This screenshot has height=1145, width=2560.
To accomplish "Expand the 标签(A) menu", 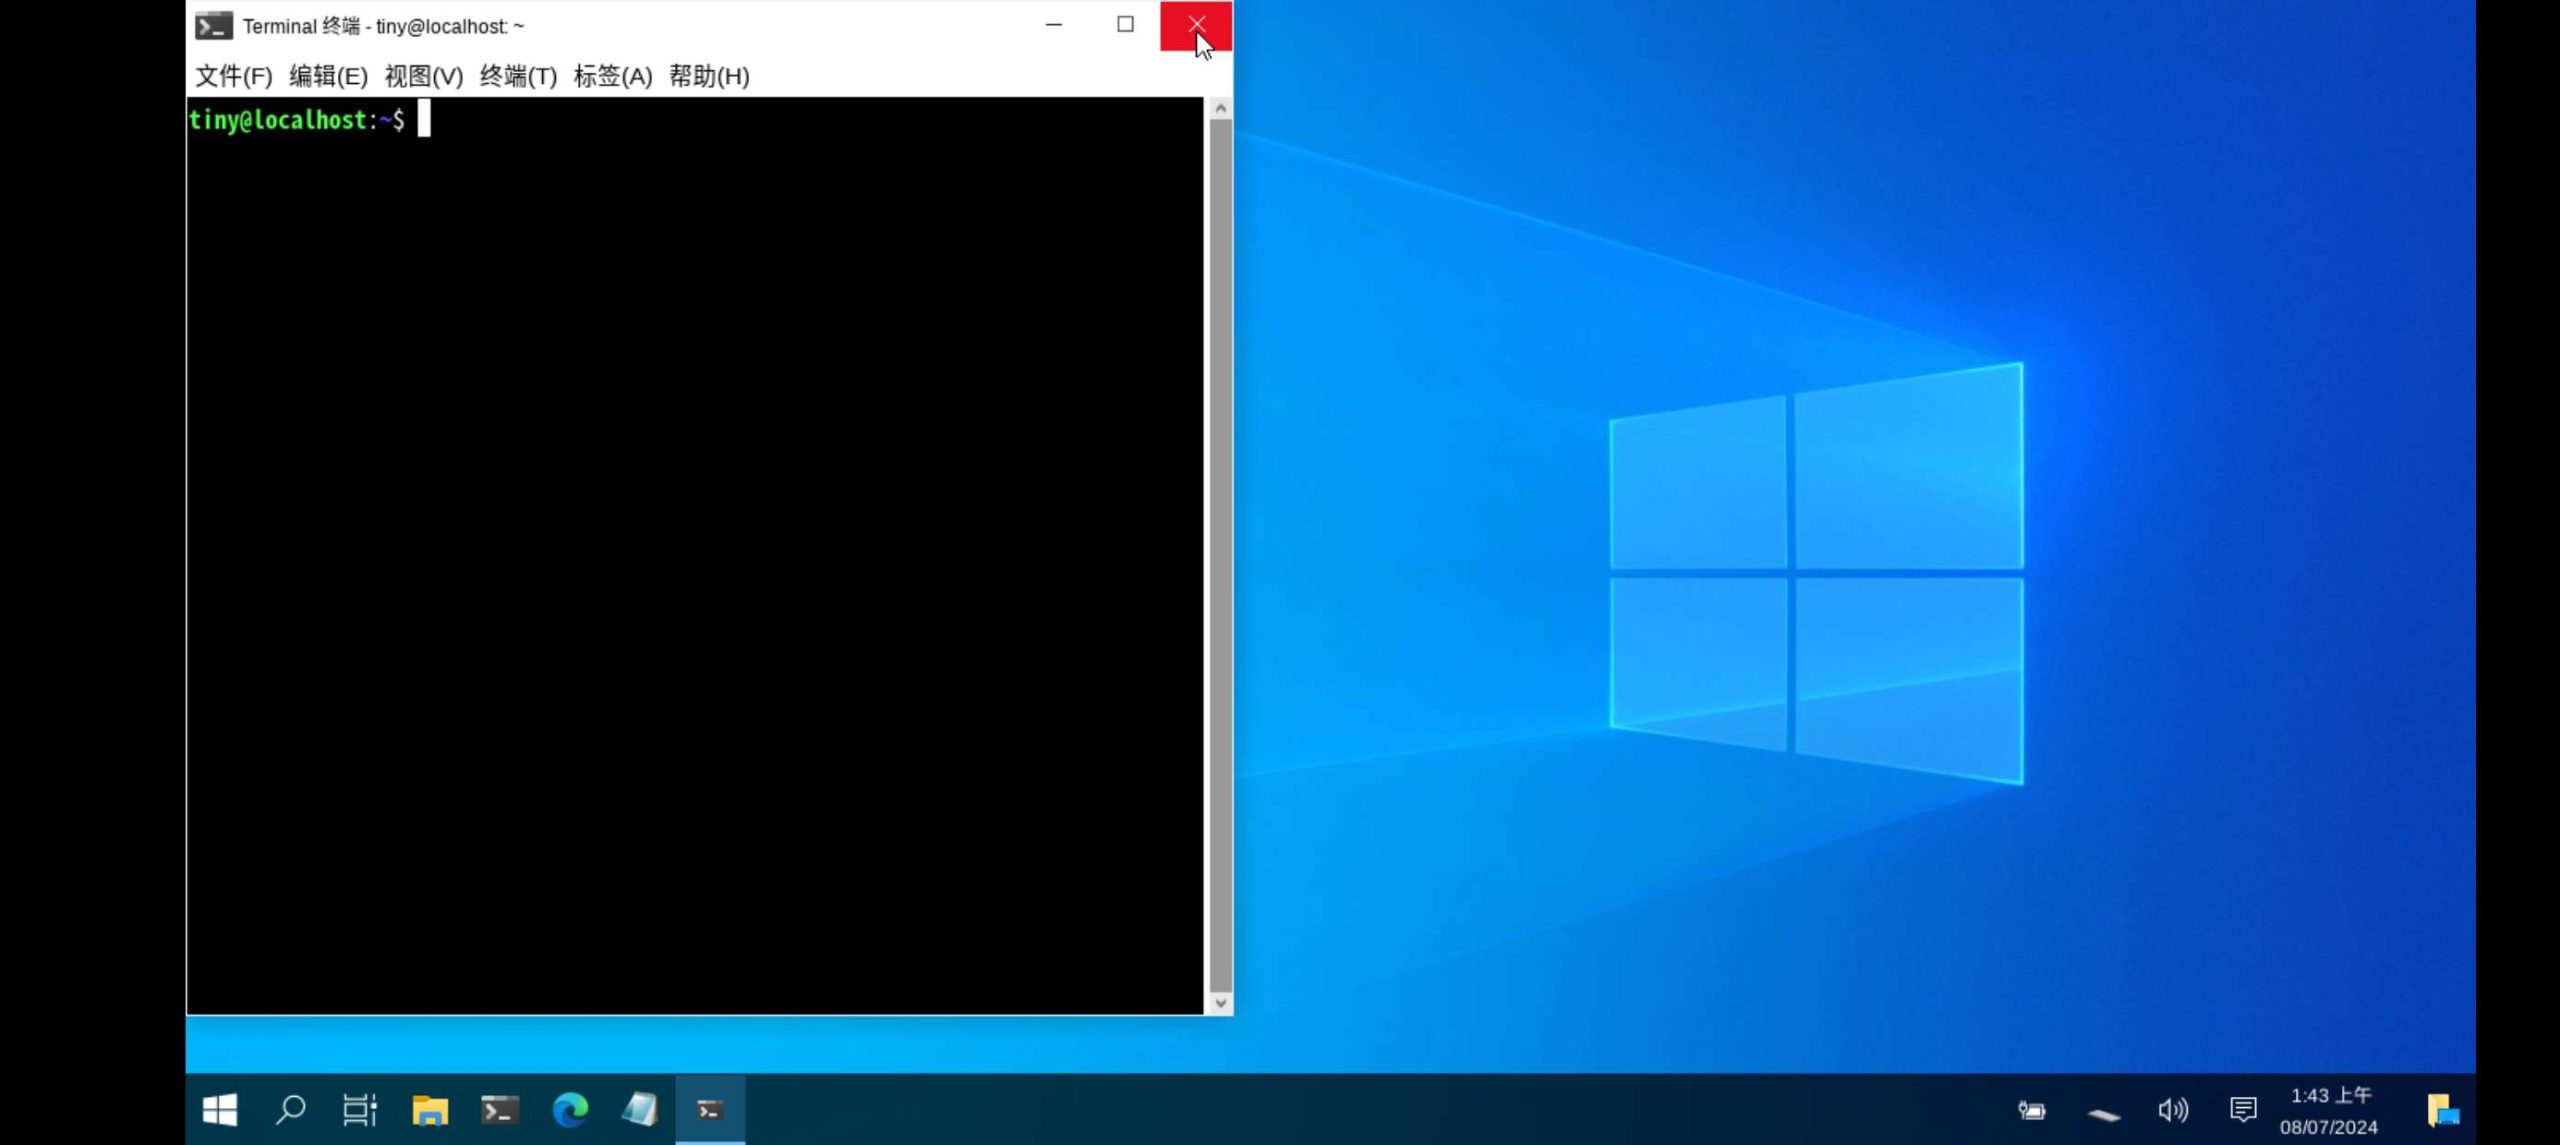I will (x=612, y=76).
